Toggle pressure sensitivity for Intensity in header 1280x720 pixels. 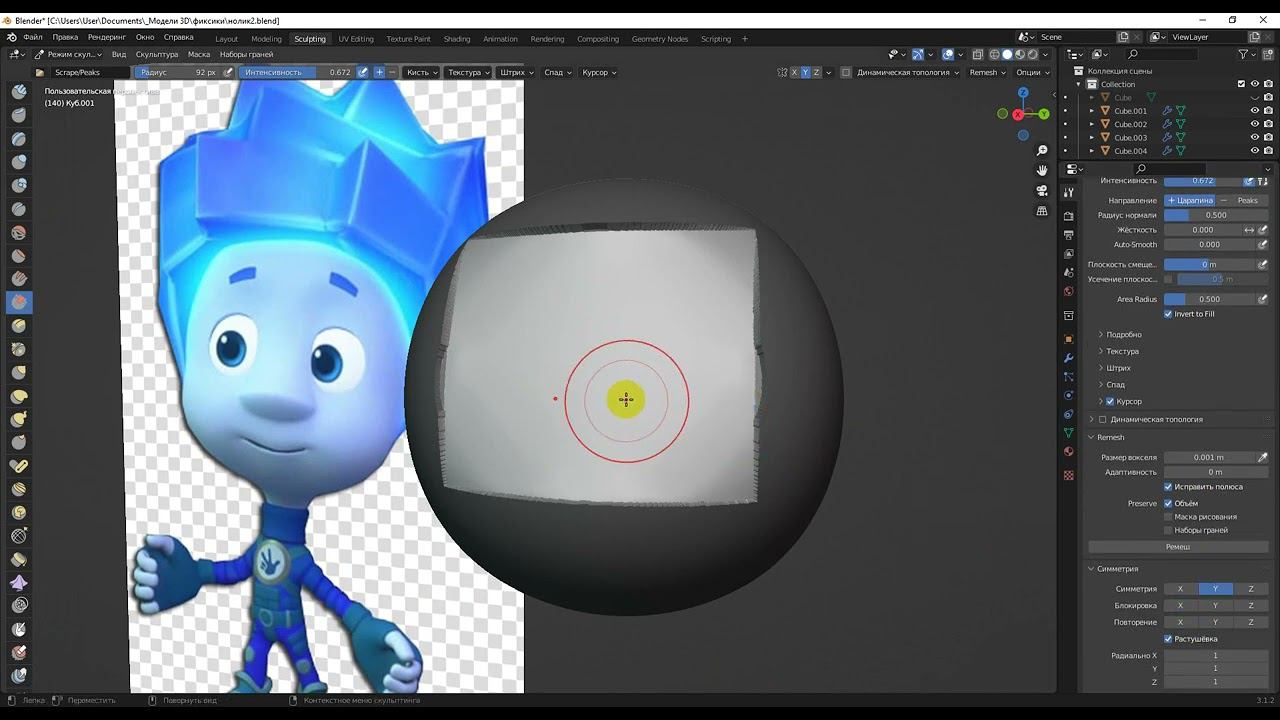[363, 72]
